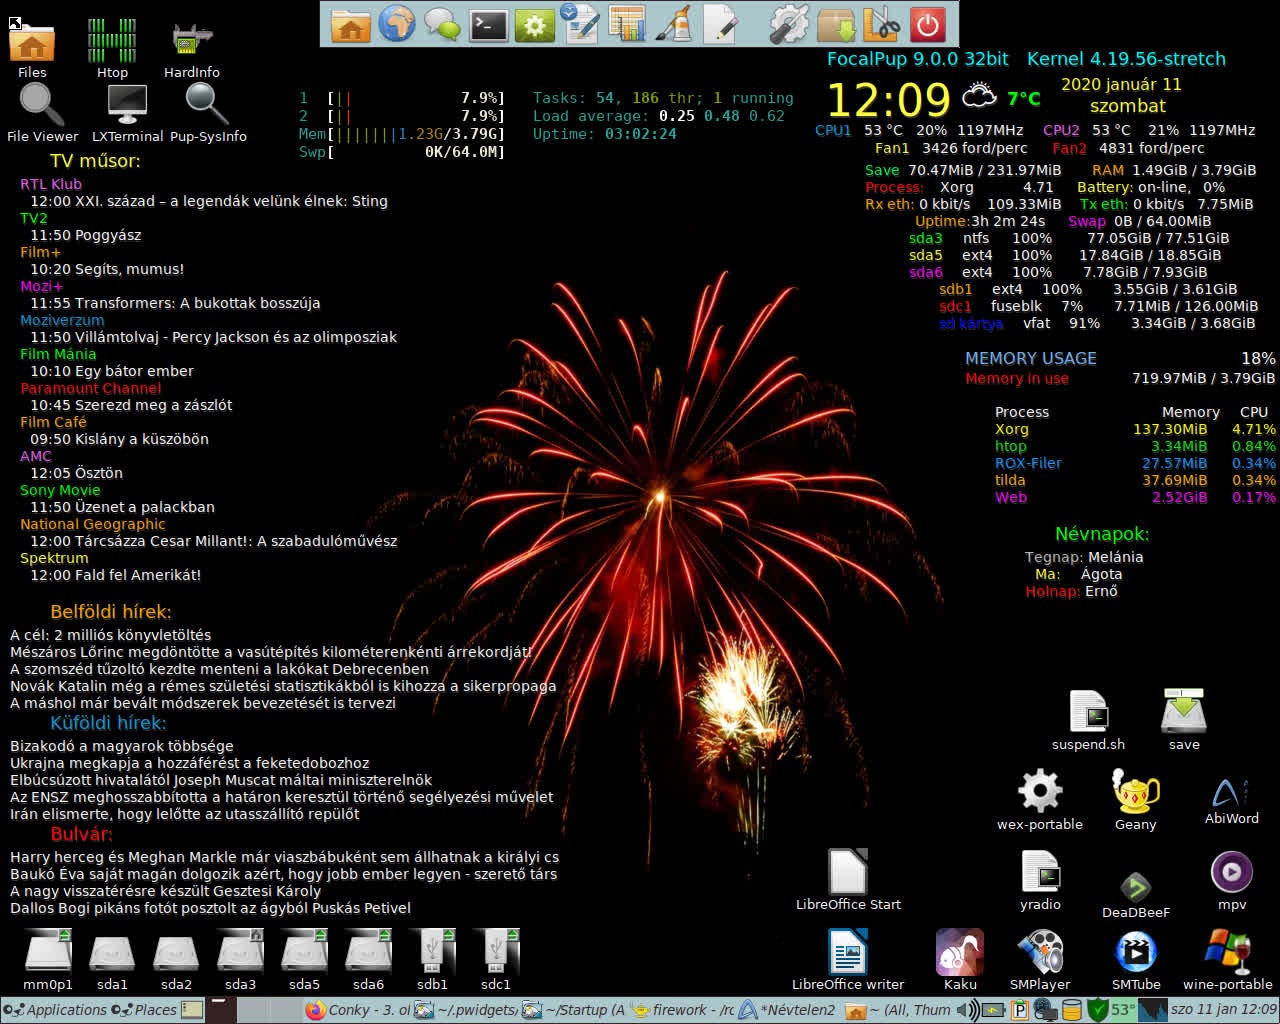1280x1024 pixels.
Task: Run the suspend.sh script icon
Action: 1088,720
